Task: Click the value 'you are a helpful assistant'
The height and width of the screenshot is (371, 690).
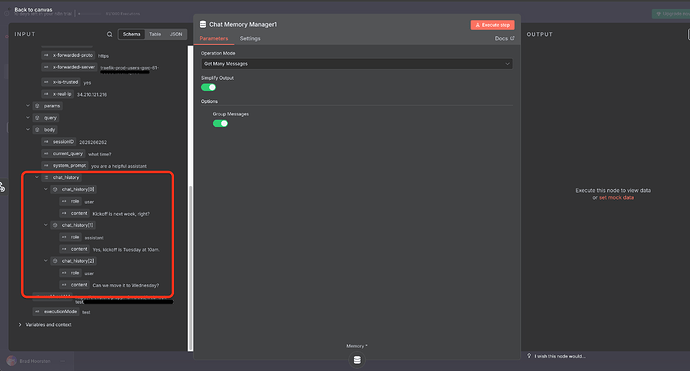Action: point(119,166)
